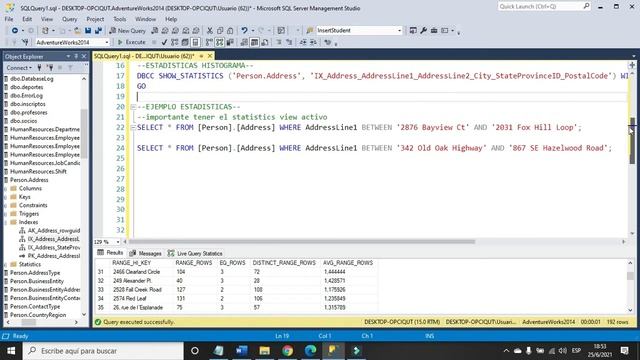Click the Comment out selected lines icon
This screenshot has width=640, height=360.
tap(279, 42)
